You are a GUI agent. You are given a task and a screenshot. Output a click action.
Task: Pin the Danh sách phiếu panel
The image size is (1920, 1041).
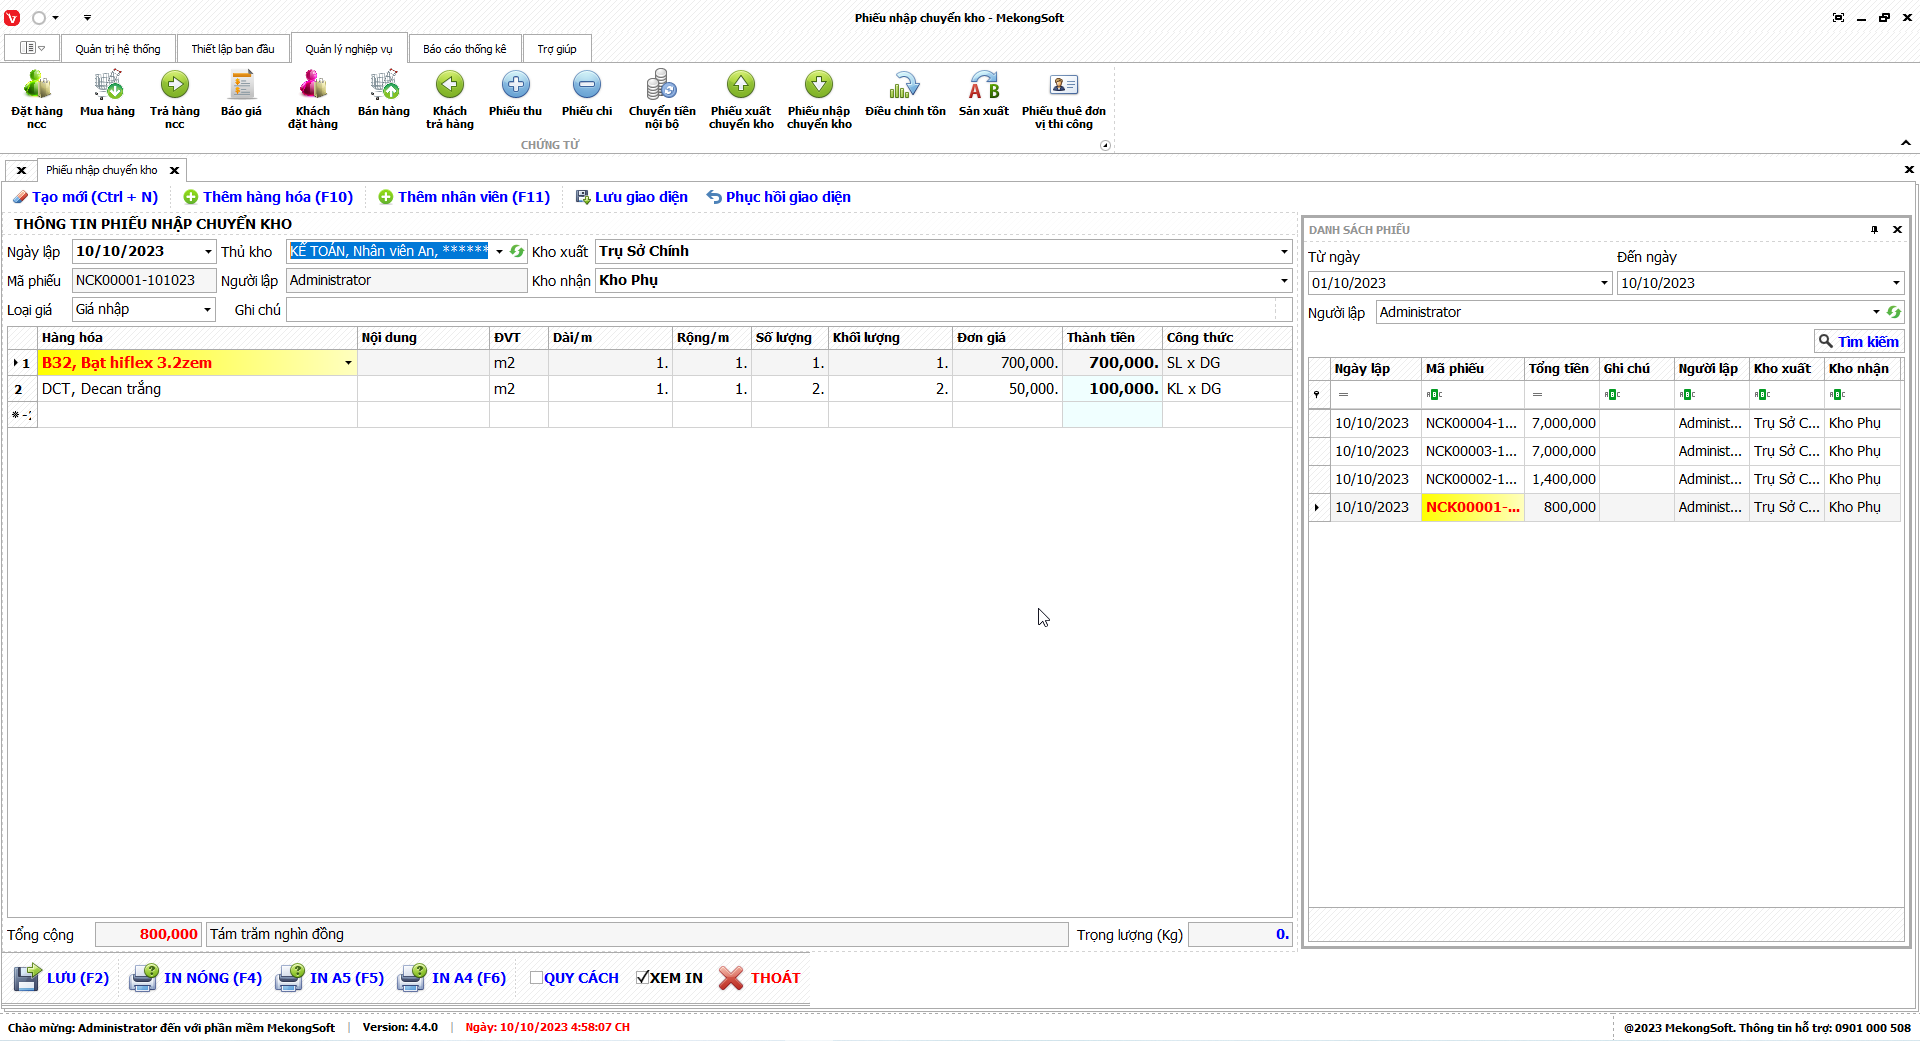tap(1874, 230)
